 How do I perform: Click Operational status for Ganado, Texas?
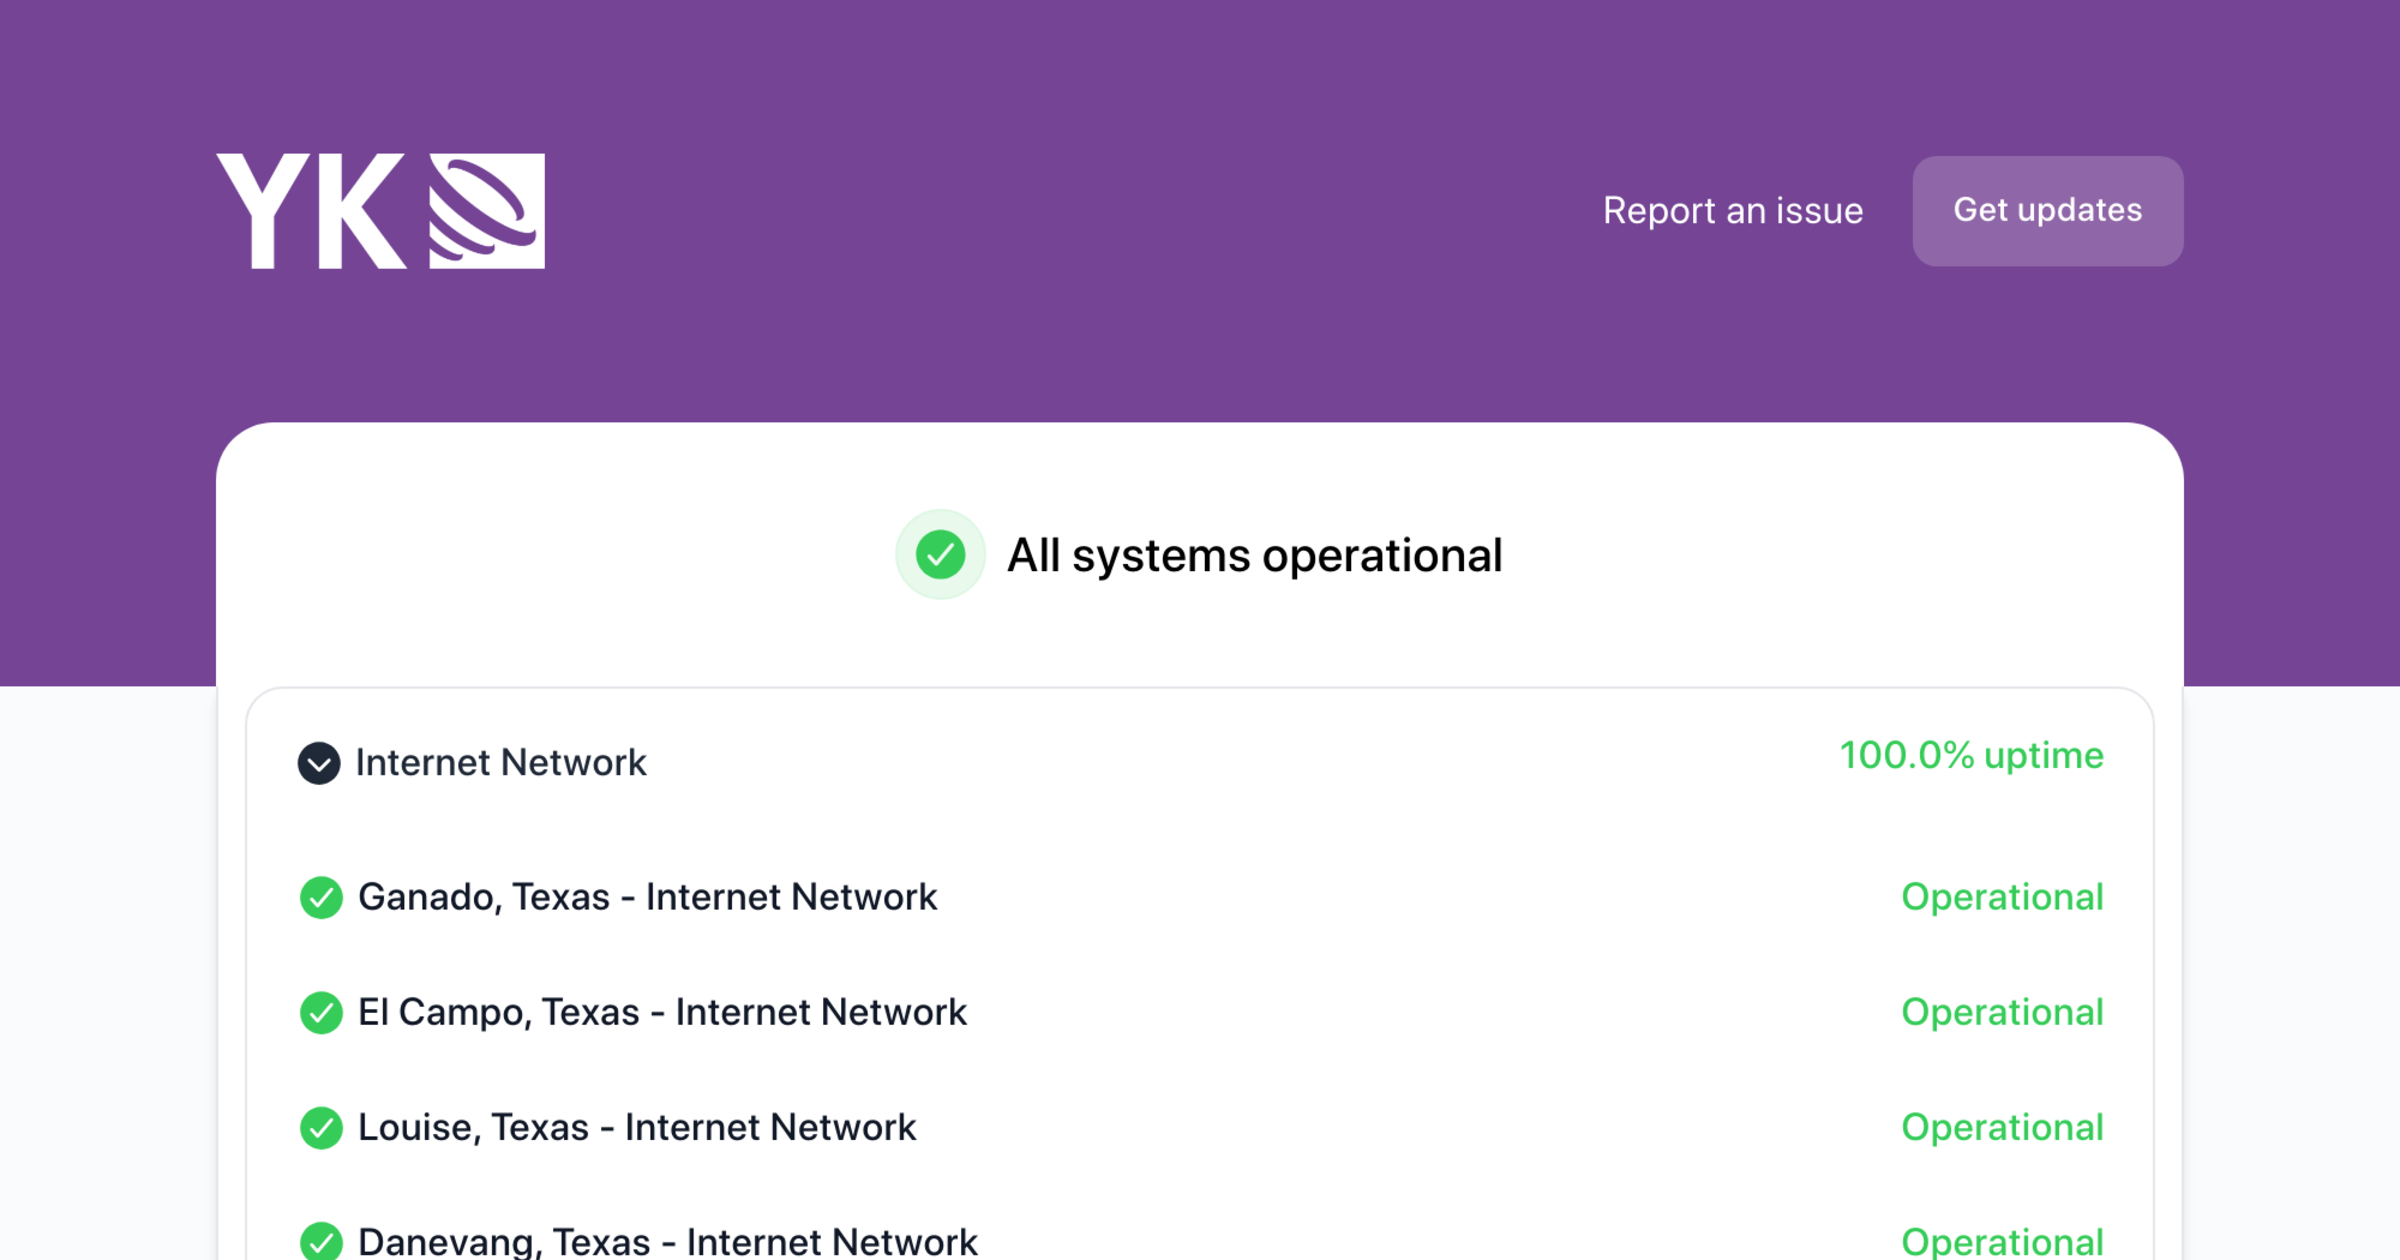(x=2002, y=897)
